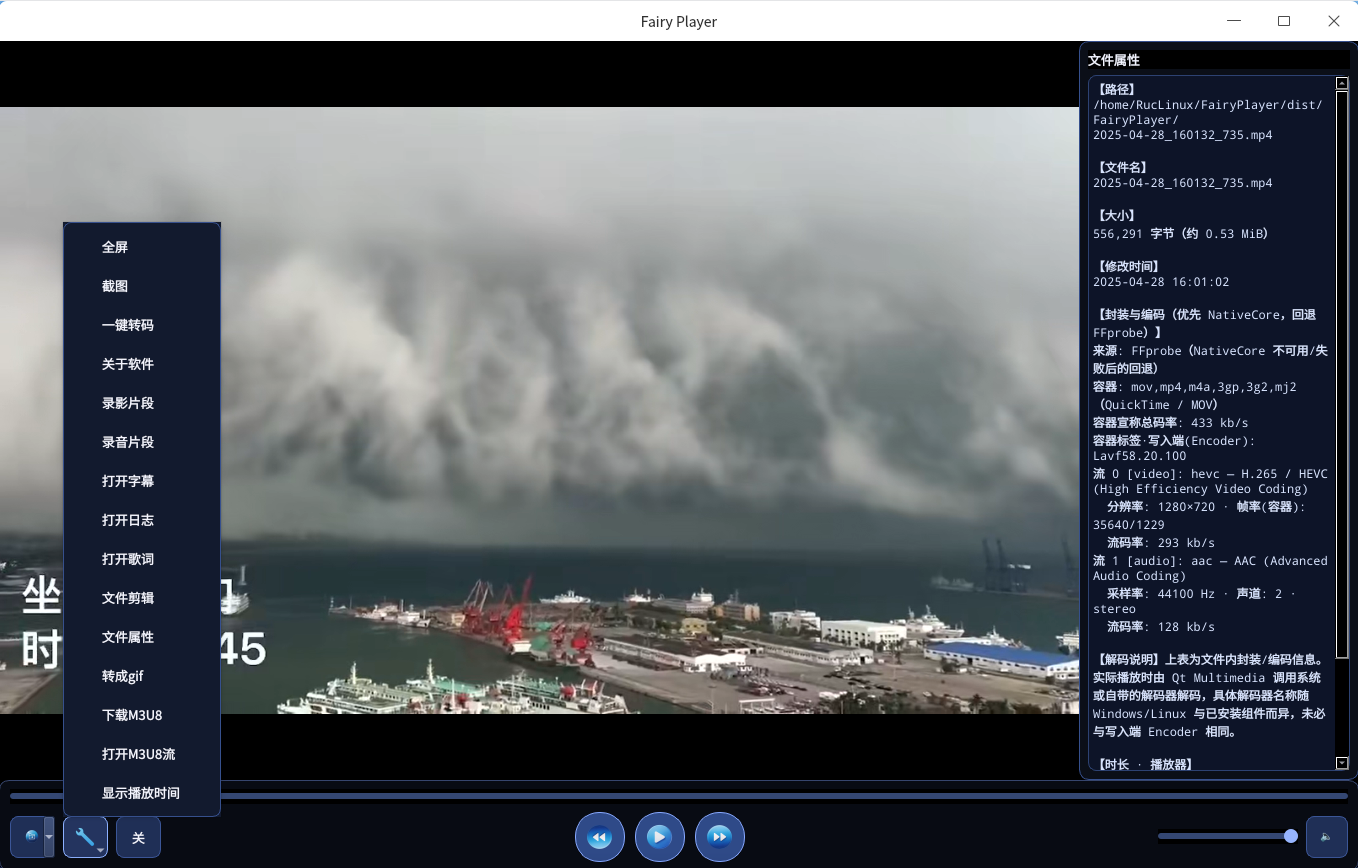The height and width of the screenshot is (868, 1358).
Task: Click the 流码率: 128 kb/s line
Action: 1161,626
